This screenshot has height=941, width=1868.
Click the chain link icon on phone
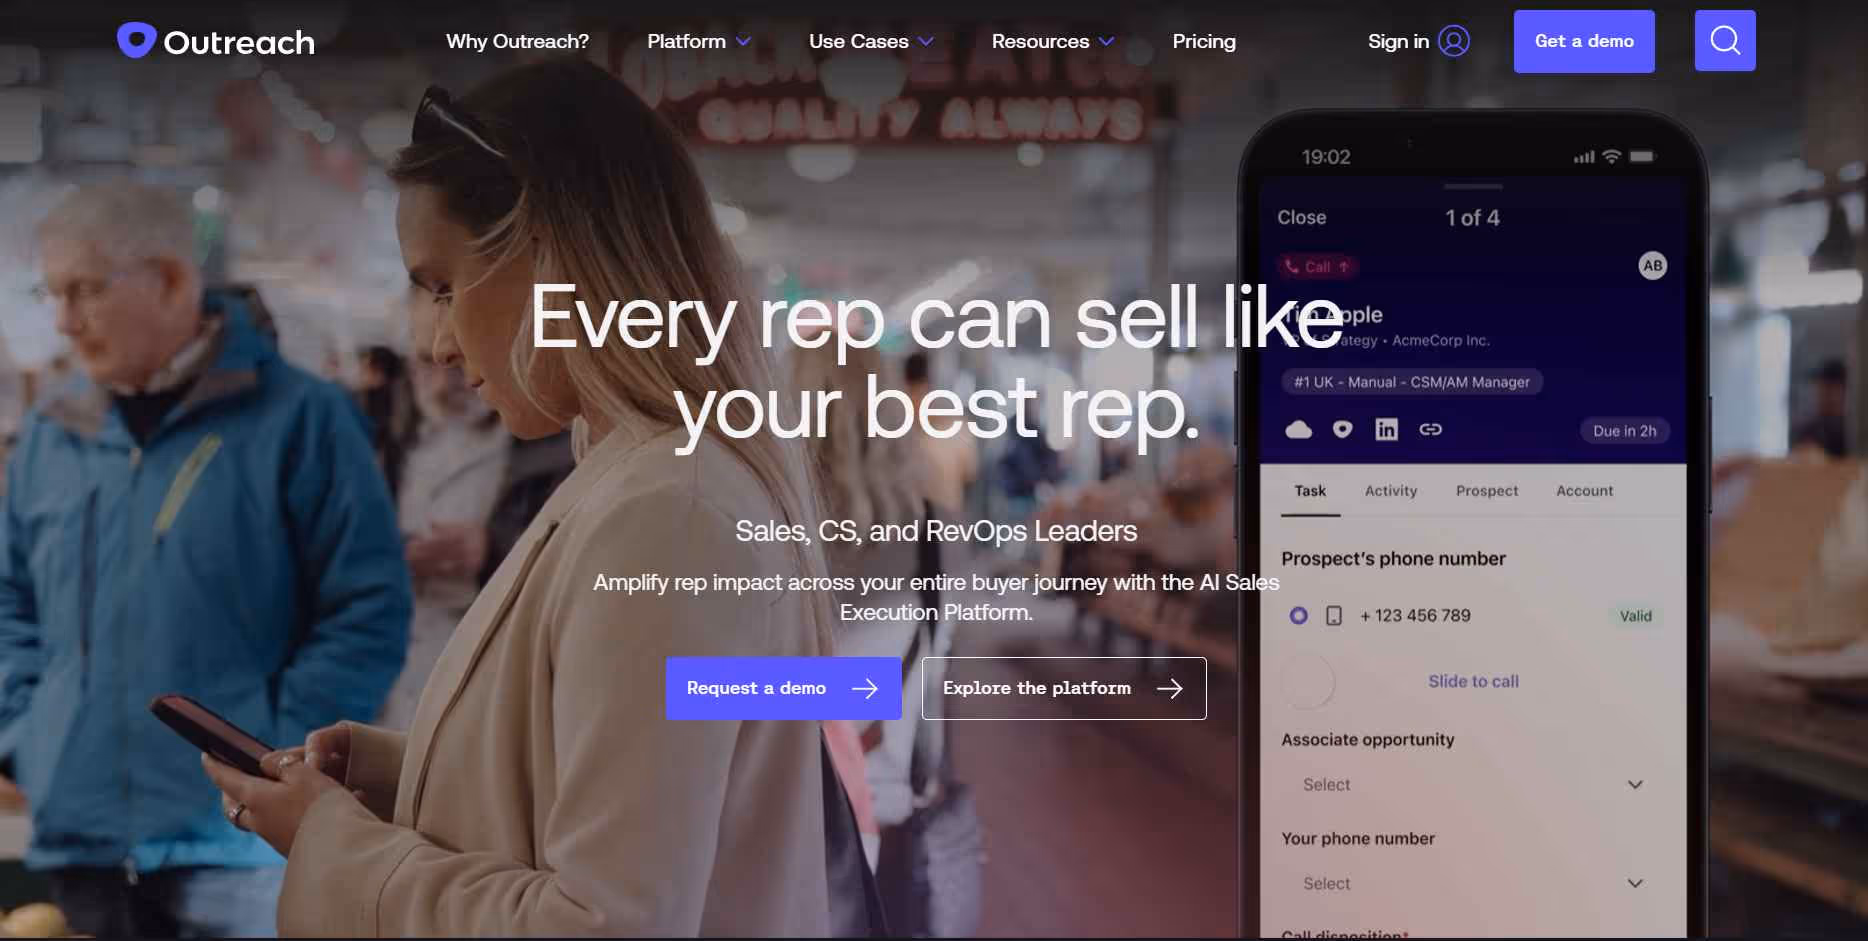tap(1431, 429)
